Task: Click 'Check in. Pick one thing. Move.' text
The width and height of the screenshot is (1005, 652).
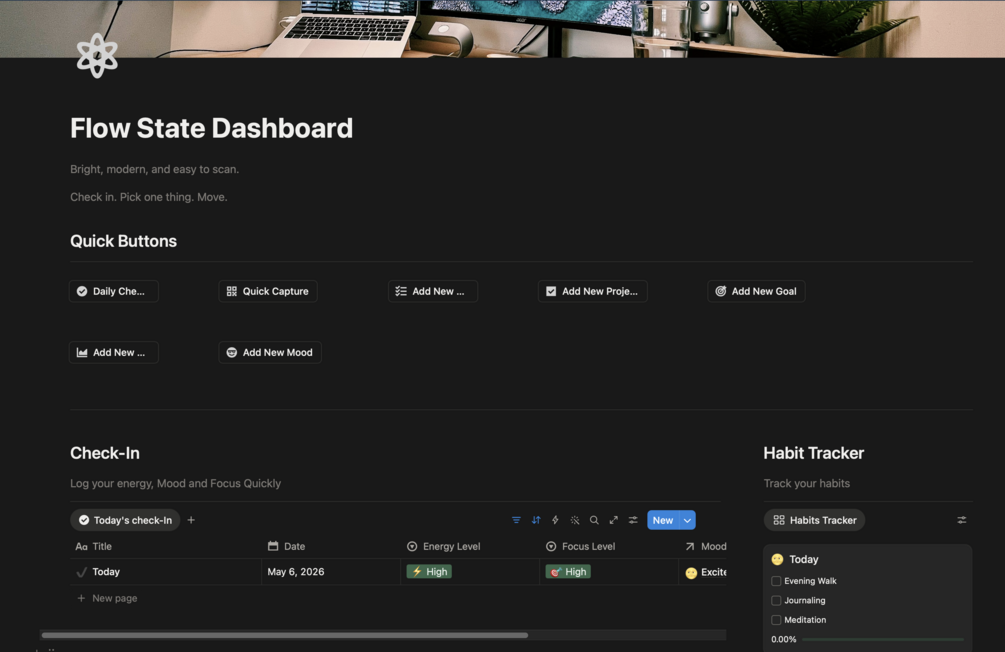Action: pos(149,197)
